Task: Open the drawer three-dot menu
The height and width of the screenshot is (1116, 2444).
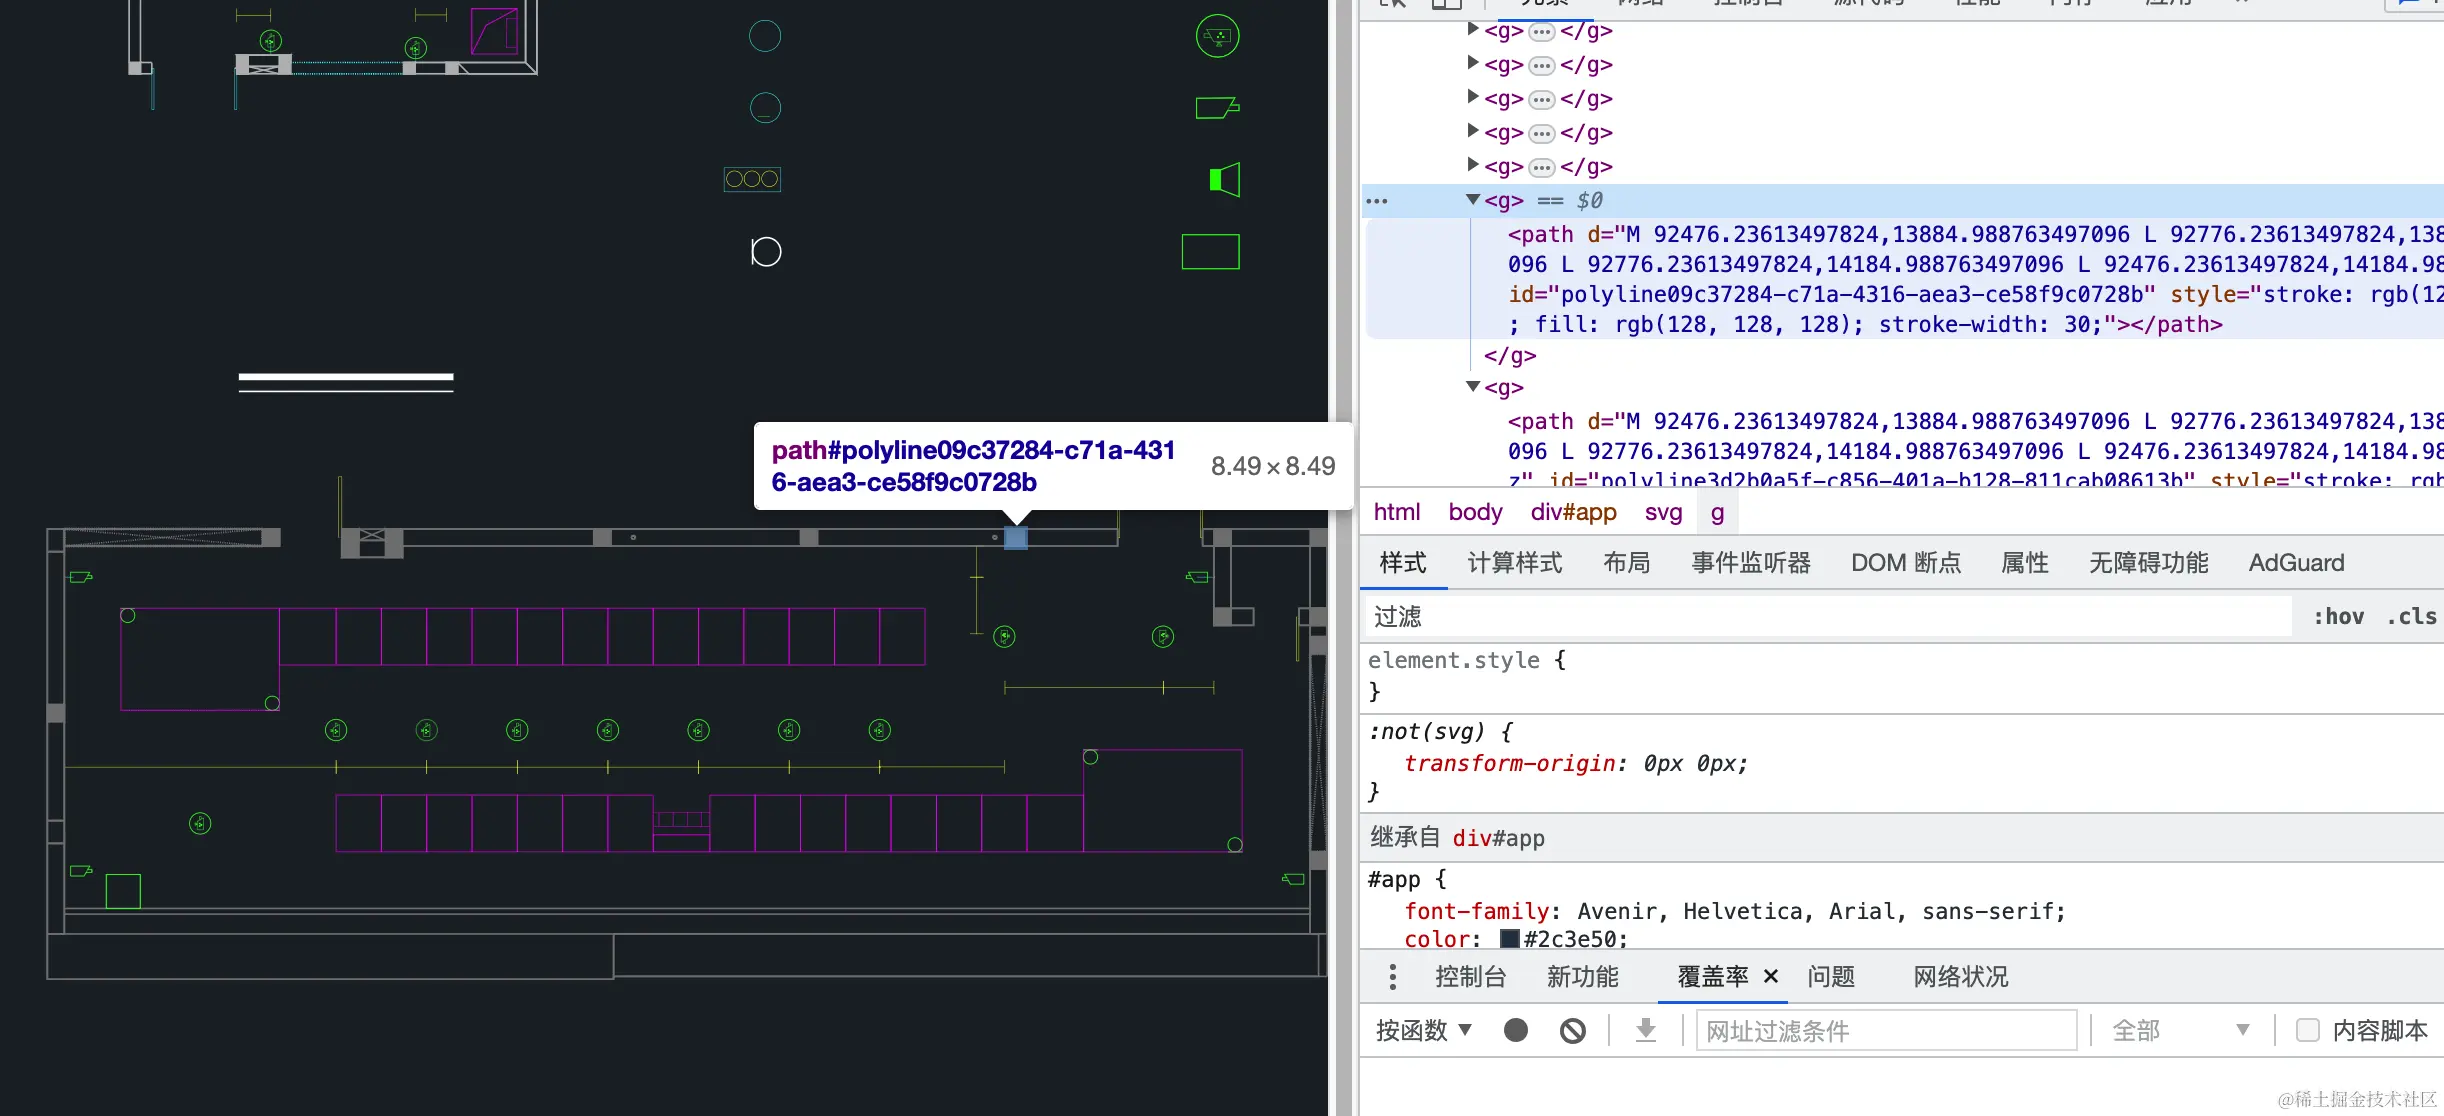Action: point(1392,976)
